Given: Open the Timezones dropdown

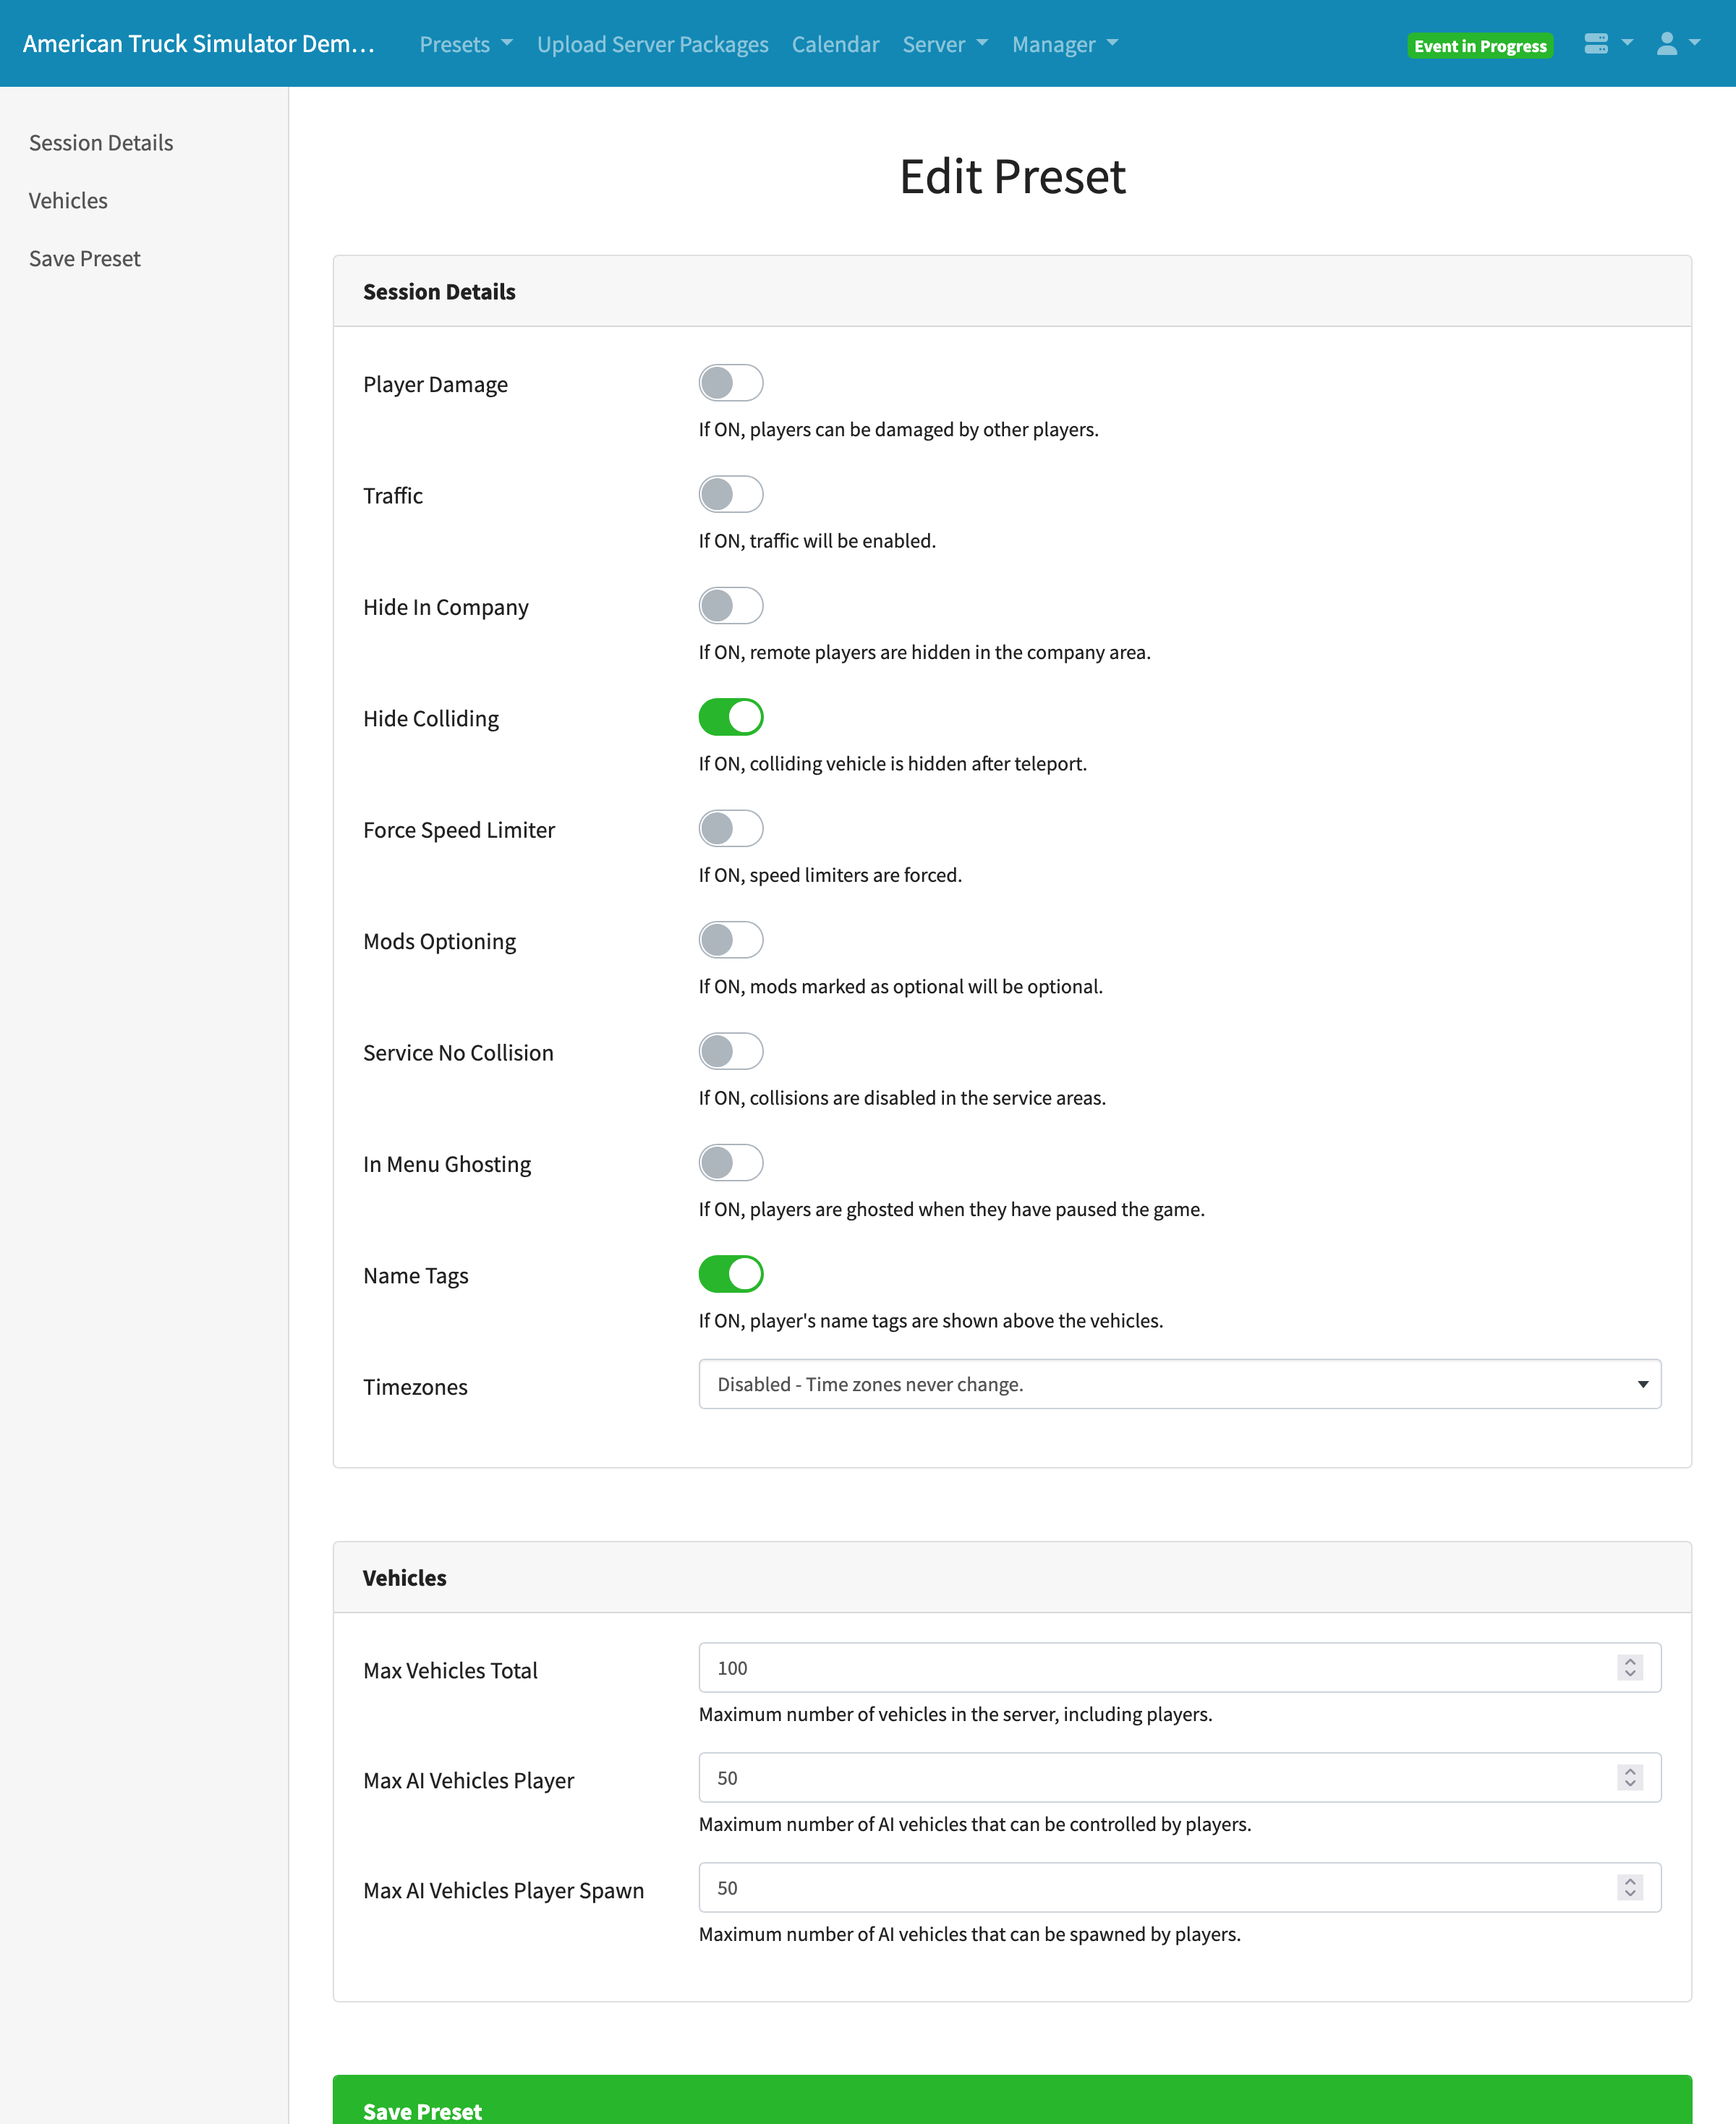Looking at the screenshot, I should (x=1179, y=1384).
